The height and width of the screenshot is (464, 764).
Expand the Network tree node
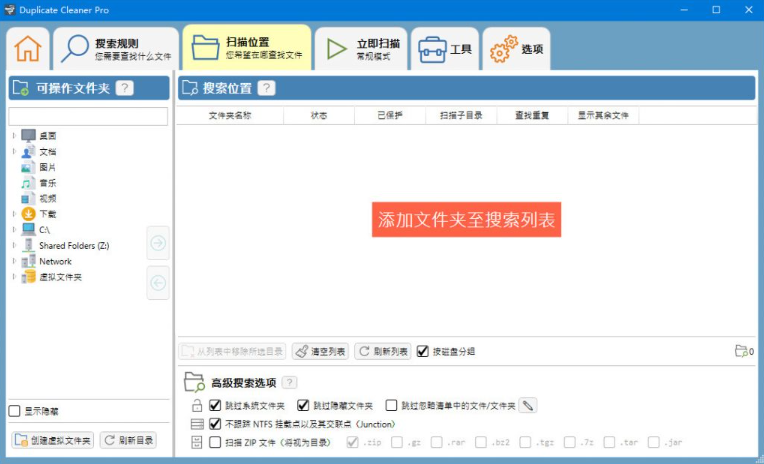point(14,261)
